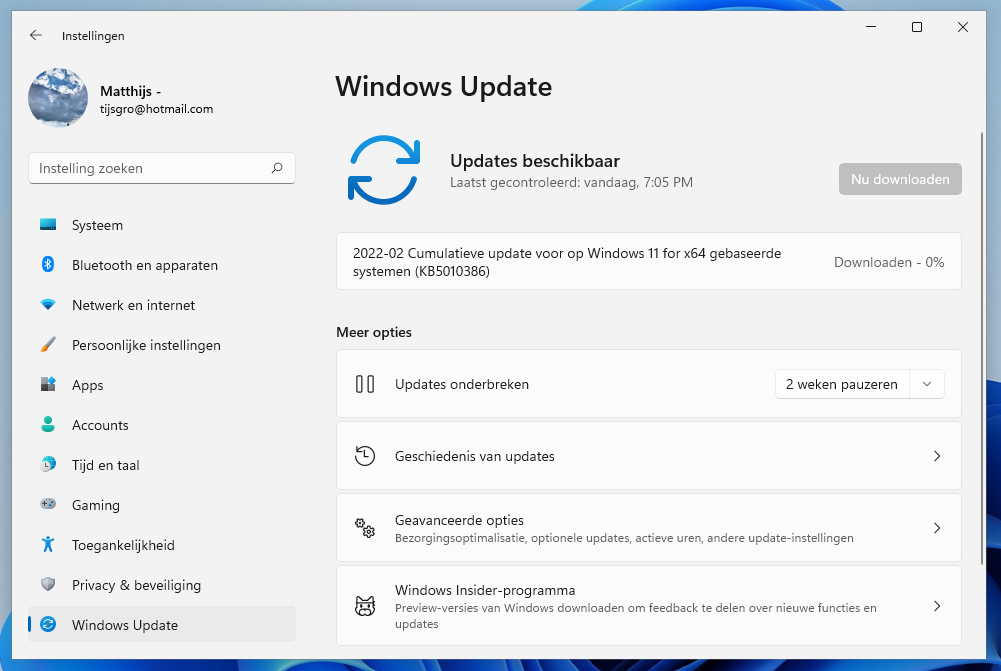Pause updates with 2 weken pauzeren
The image size is (1001, 671).
point(842,384)
